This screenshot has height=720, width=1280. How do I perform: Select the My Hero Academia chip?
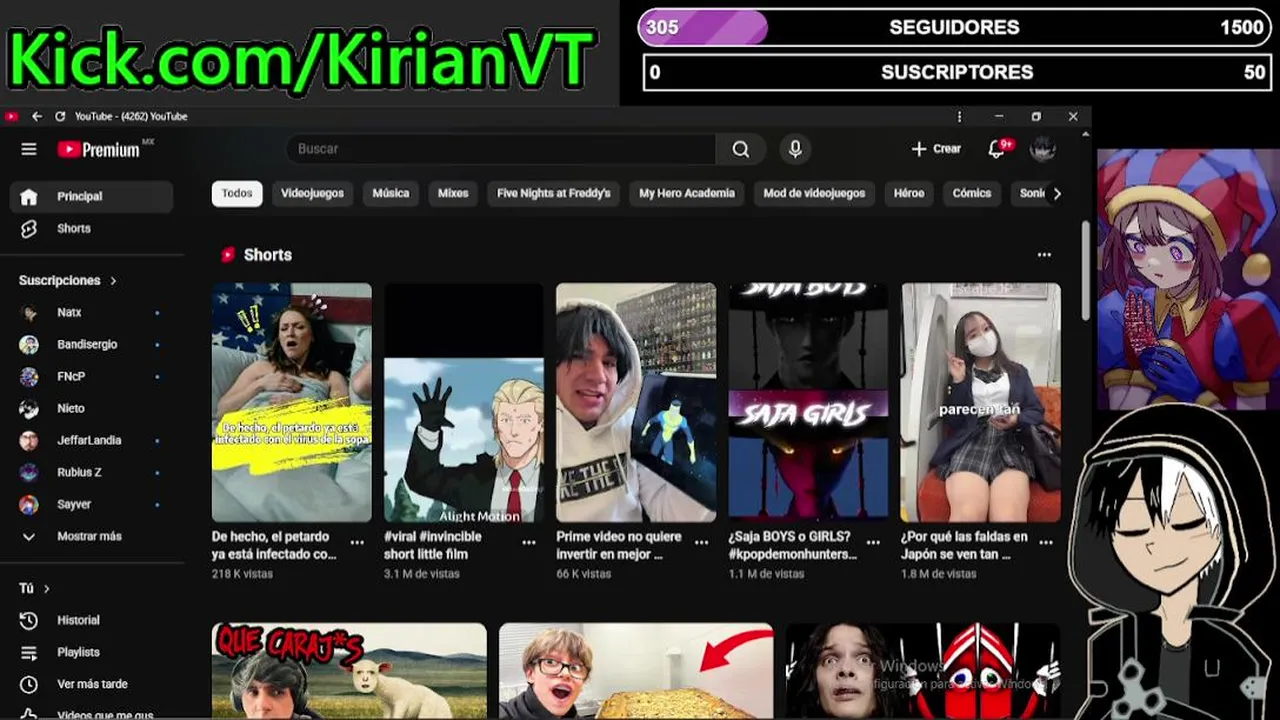[x=687, y=193]
